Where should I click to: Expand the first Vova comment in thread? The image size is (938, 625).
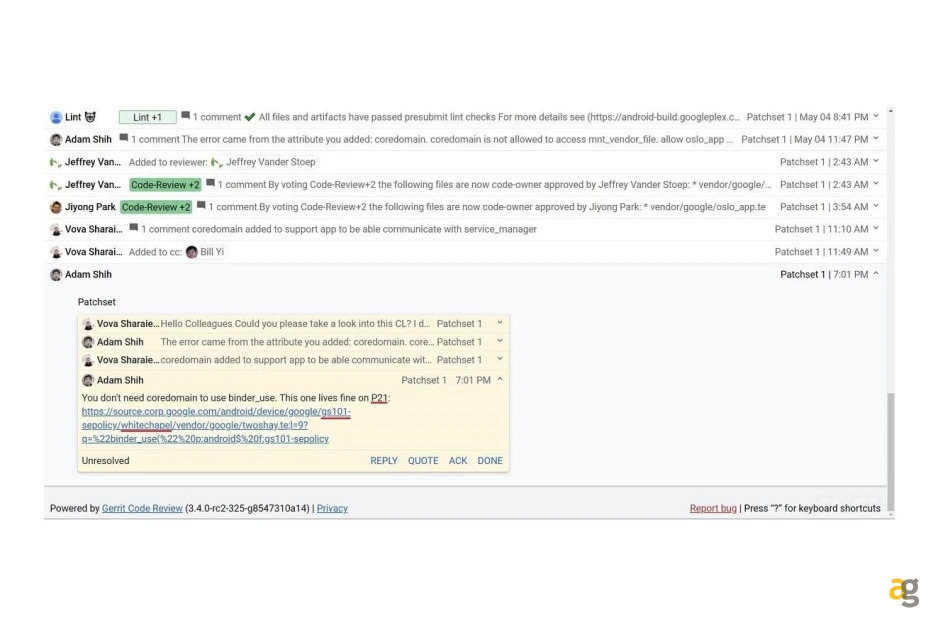click(x=500, y=324)
